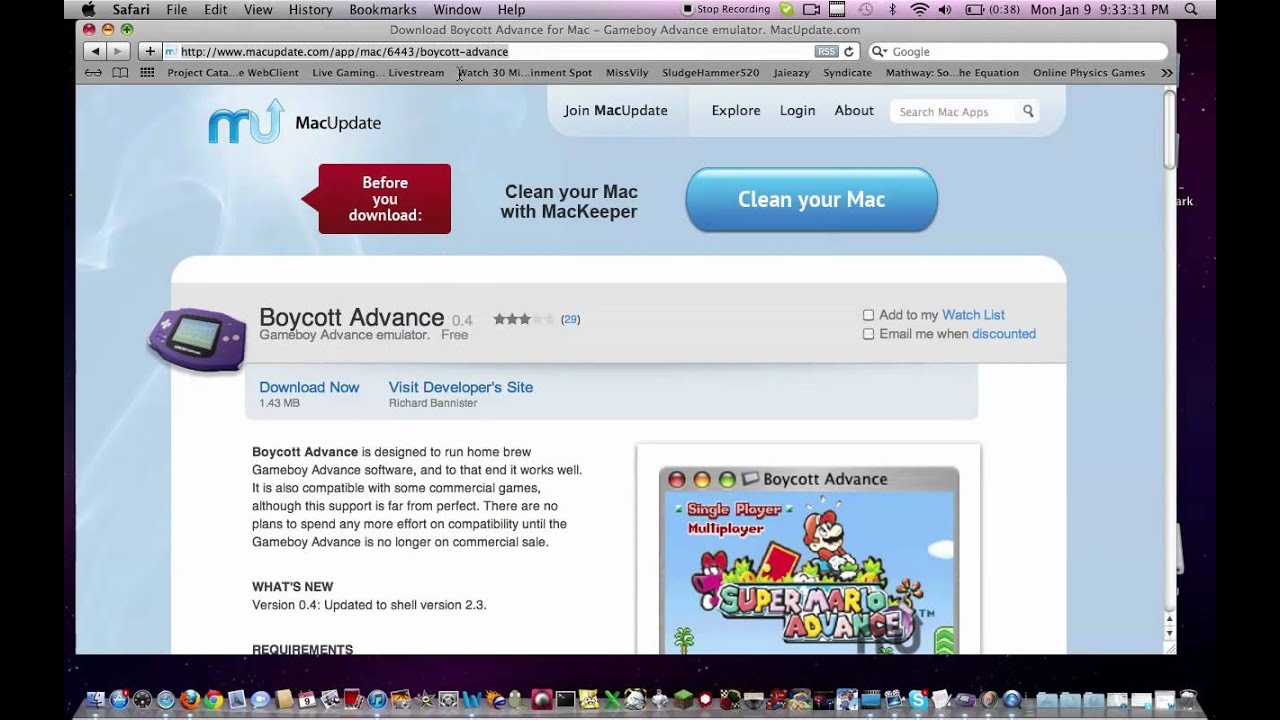Image resolution: width=1280 pixels, height=720 pixels.
Task: Click the scrollbar down arrow
Action: tap(1170, 633)
